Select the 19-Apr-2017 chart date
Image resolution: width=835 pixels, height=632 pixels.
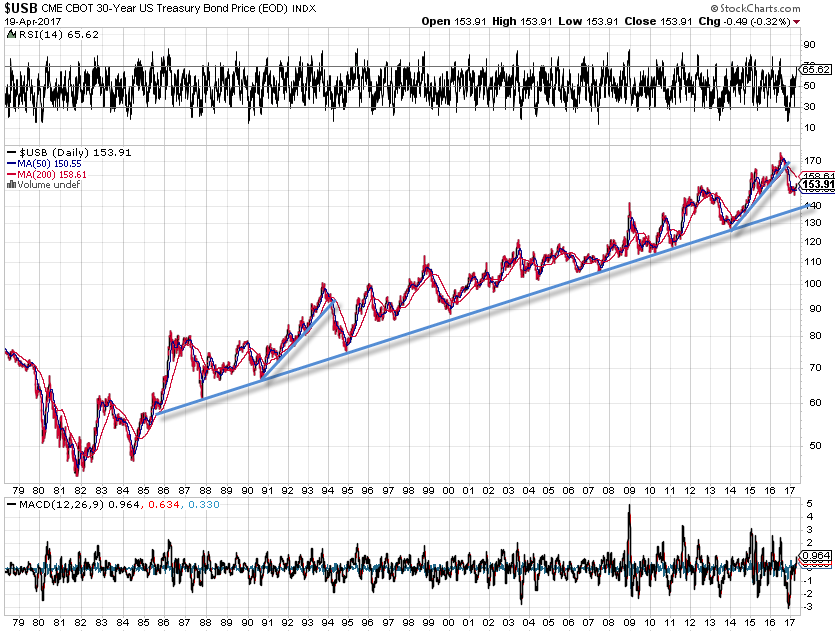pyautogui.click(x=32, y=22)
